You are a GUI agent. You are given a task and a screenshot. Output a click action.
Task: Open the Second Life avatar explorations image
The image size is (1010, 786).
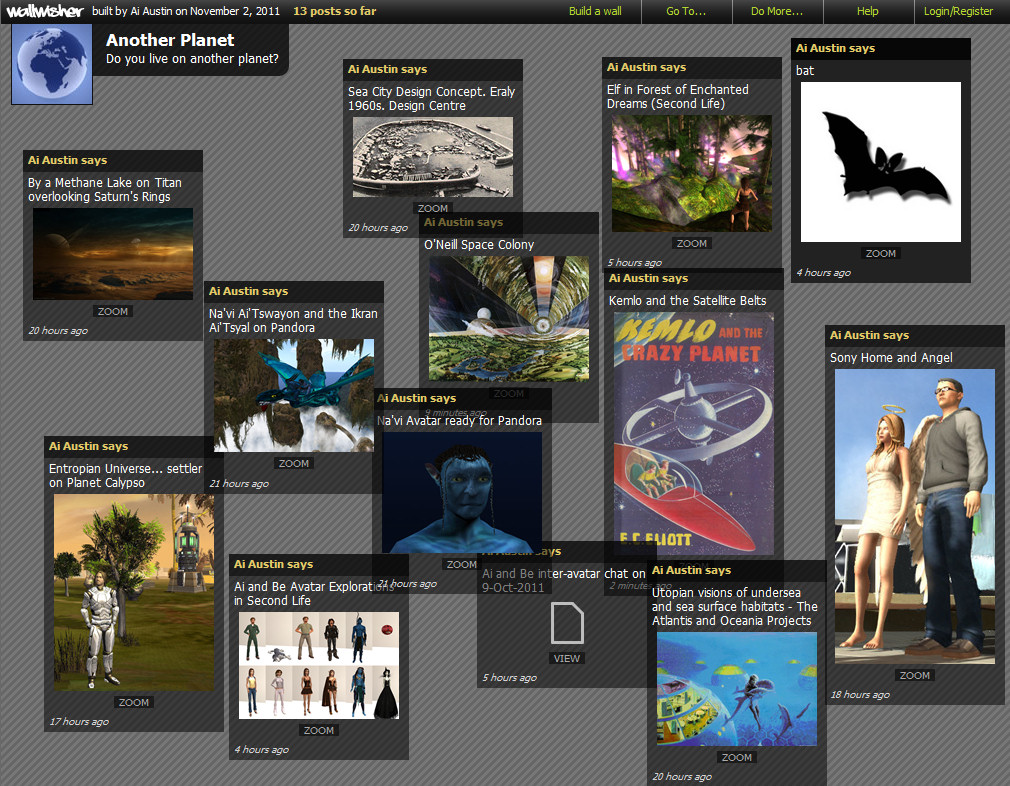tap(318, 665)
